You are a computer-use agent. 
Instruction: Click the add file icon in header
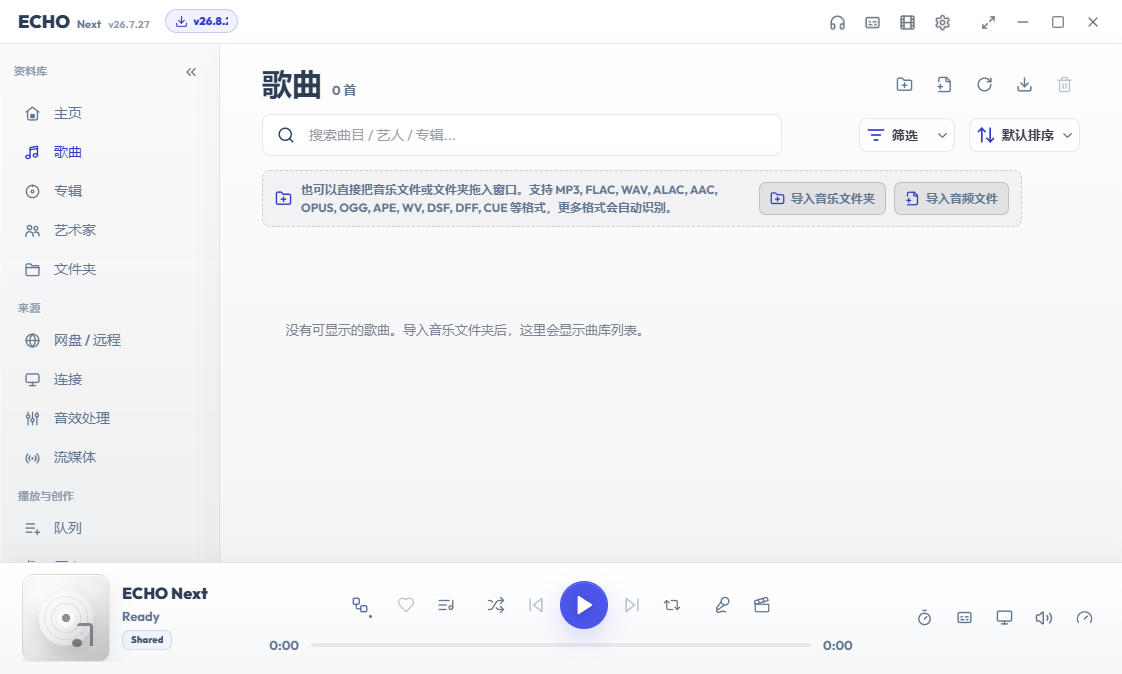point(945,84)
